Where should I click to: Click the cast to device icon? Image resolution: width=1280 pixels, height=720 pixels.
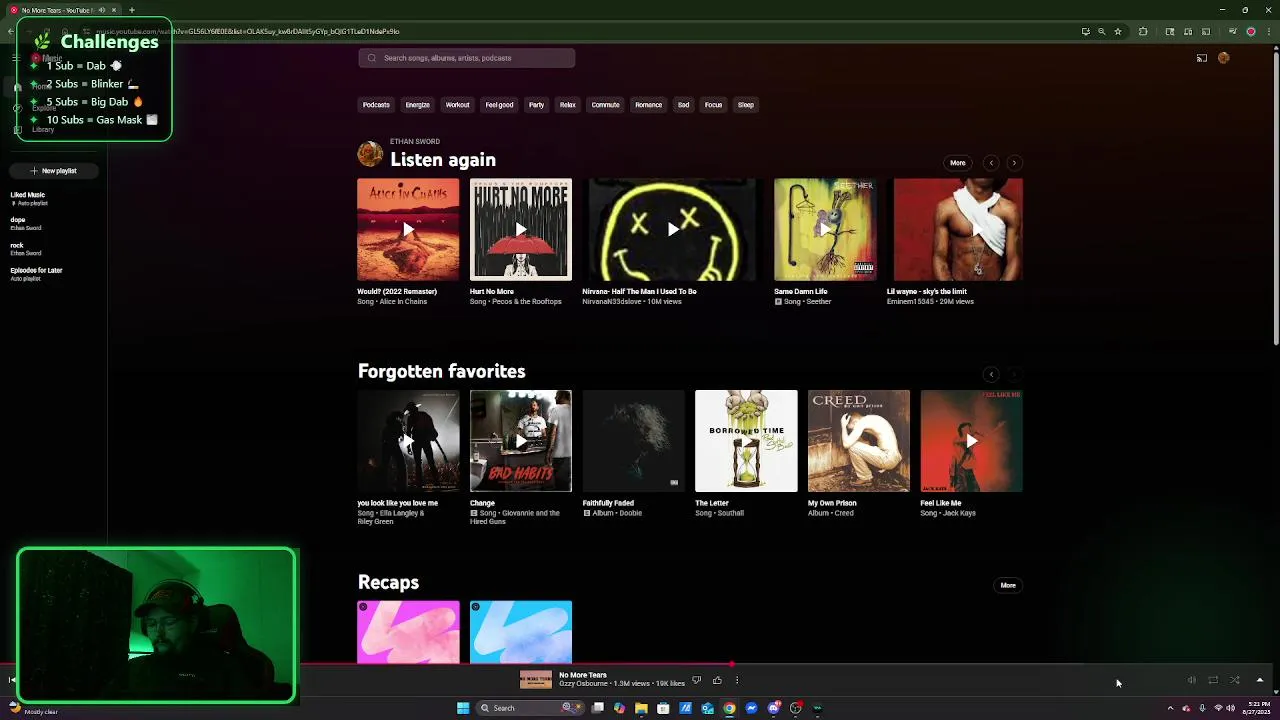pos(1202,58)
